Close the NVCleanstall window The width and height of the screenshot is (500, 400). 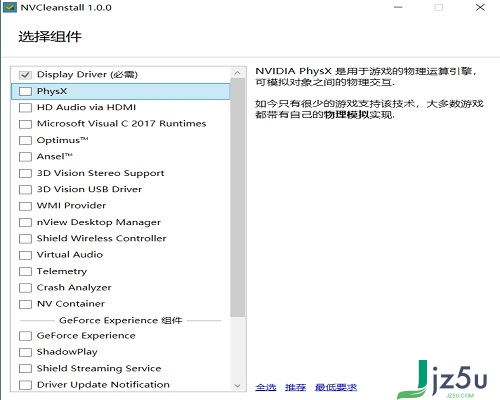[x=480, y=7]
